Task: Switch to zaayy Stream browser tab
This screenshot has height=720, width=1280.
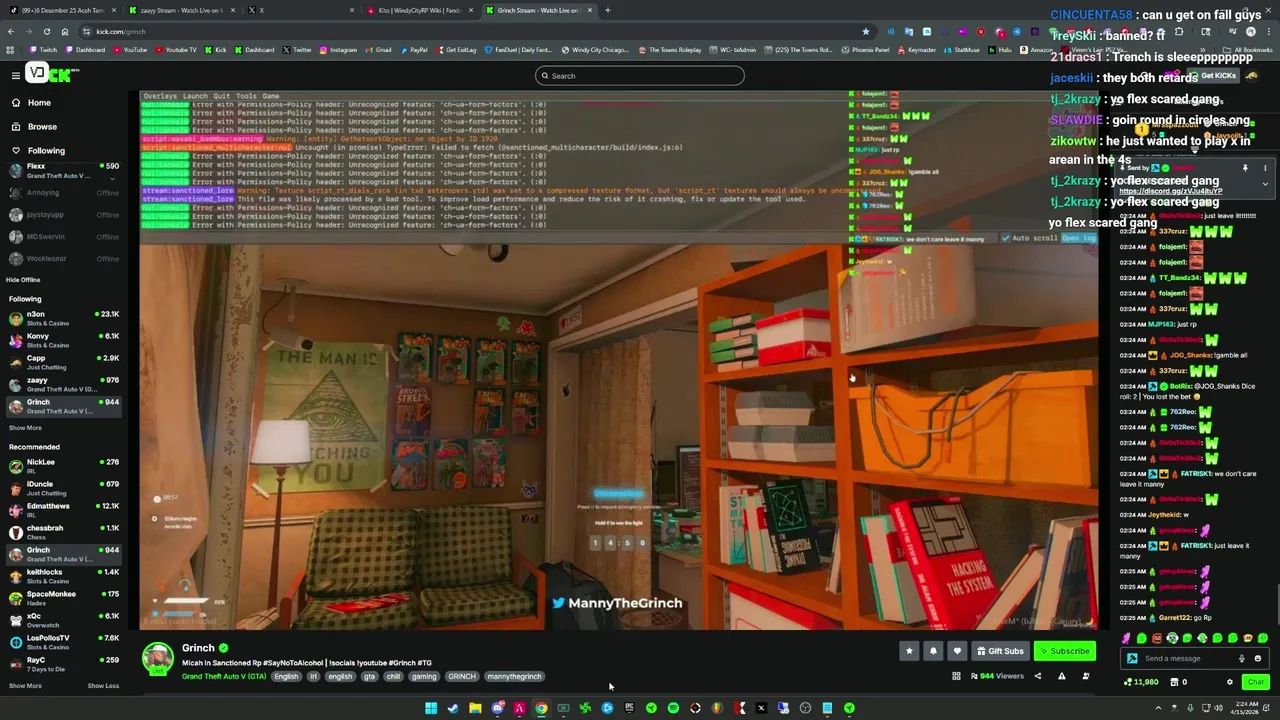Action: [180, 10]
